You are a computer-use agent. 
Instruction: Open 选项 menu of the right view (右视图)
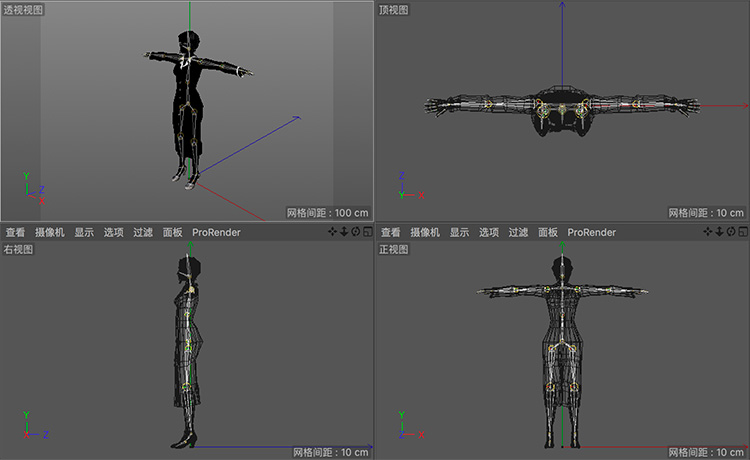(x=113, y=232)
